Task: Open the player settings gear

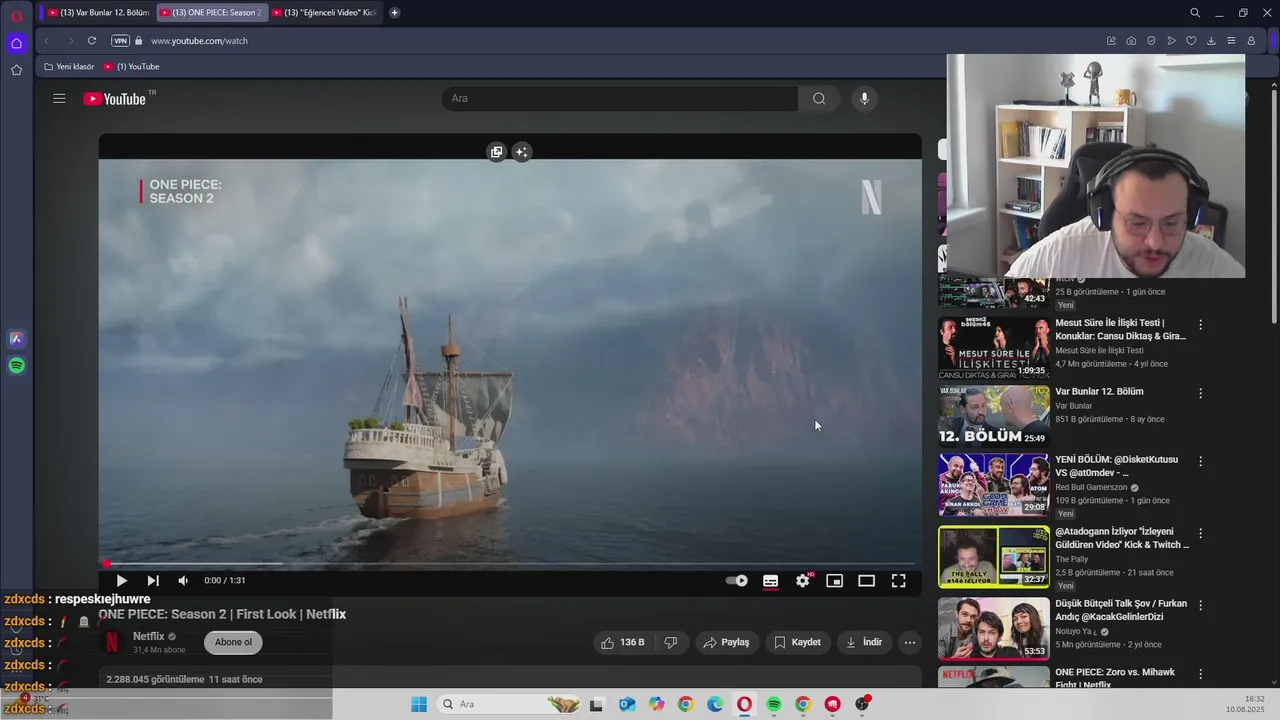Action: point(803,581)
